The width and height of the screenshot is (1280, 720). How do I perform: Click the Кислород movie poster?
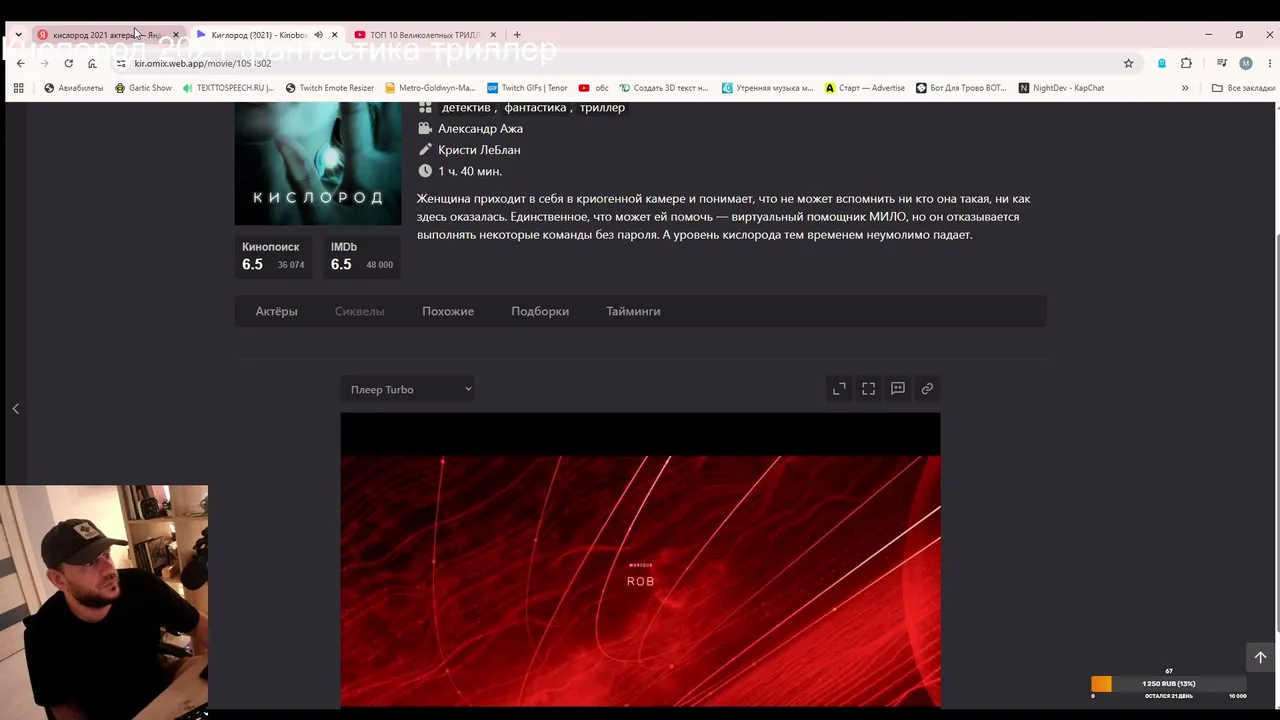[318, 163]
